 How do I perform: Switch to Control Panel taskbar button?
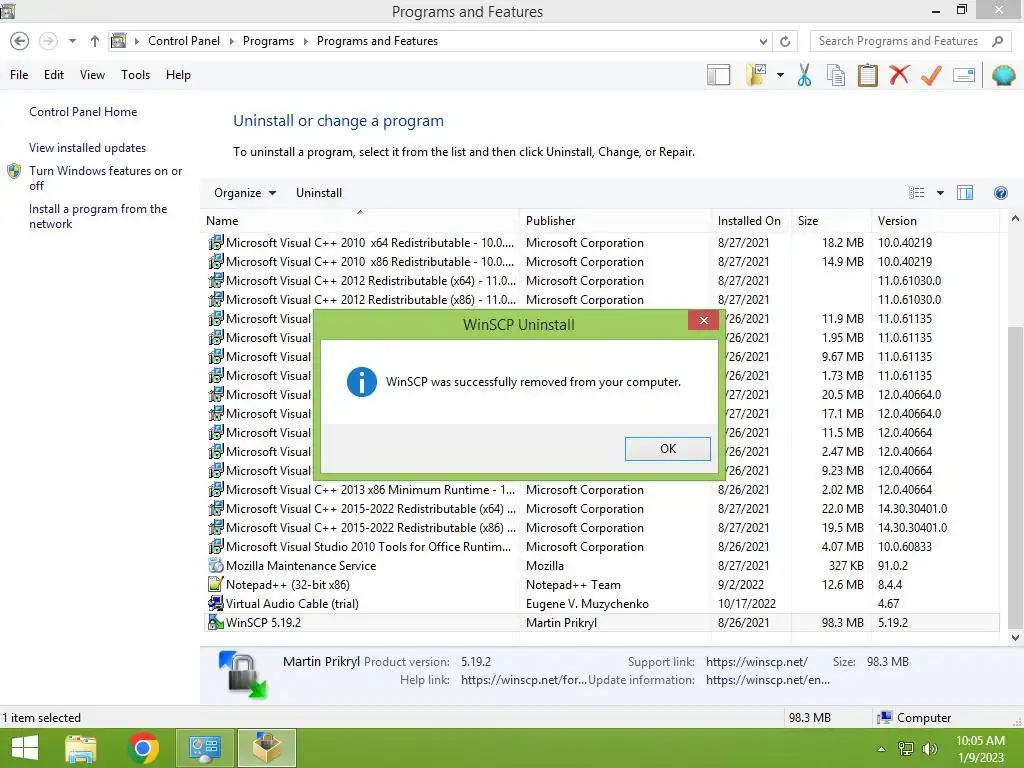pos(204,748)
